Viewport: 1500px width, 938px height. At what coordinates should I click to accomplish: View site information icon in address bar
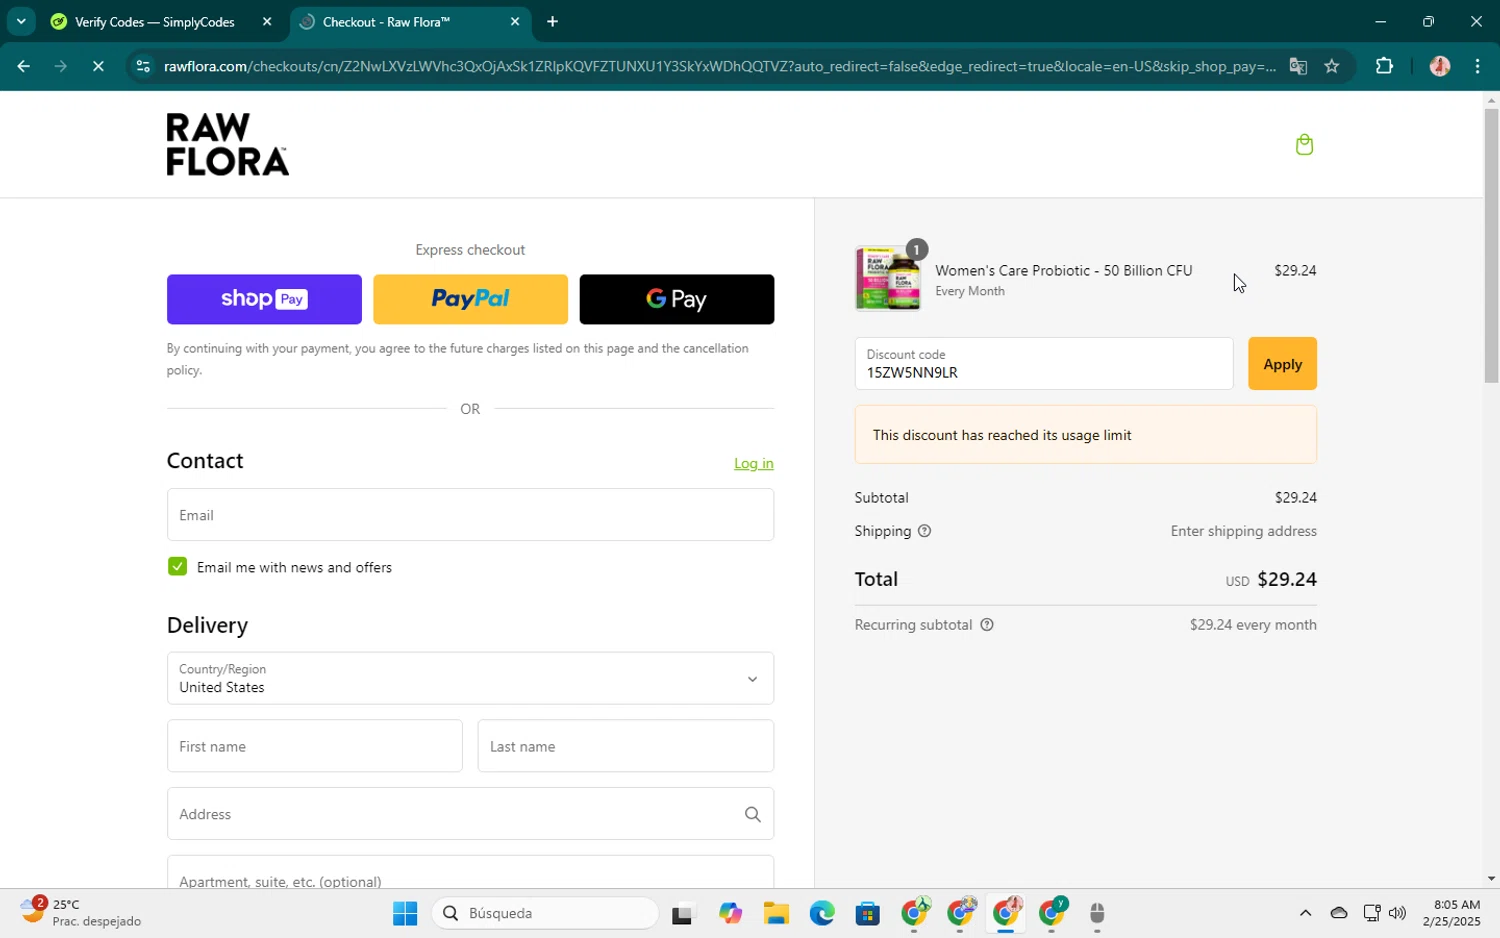click(143, 66)
